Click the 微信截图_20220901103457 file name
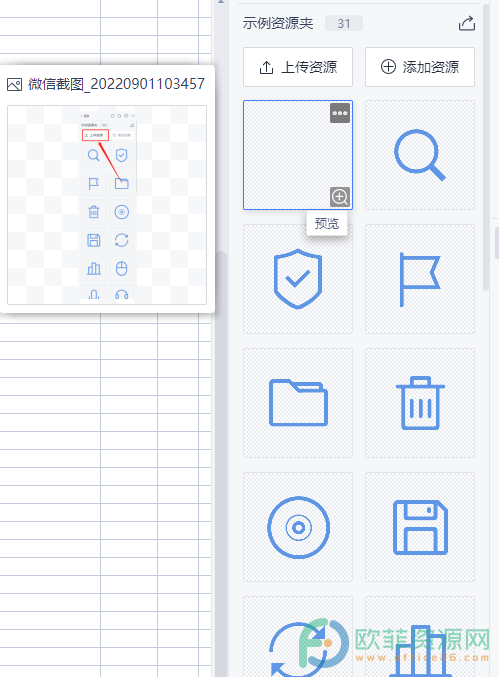The height and width of the screenshot is (677, 499). click(117, 84)
